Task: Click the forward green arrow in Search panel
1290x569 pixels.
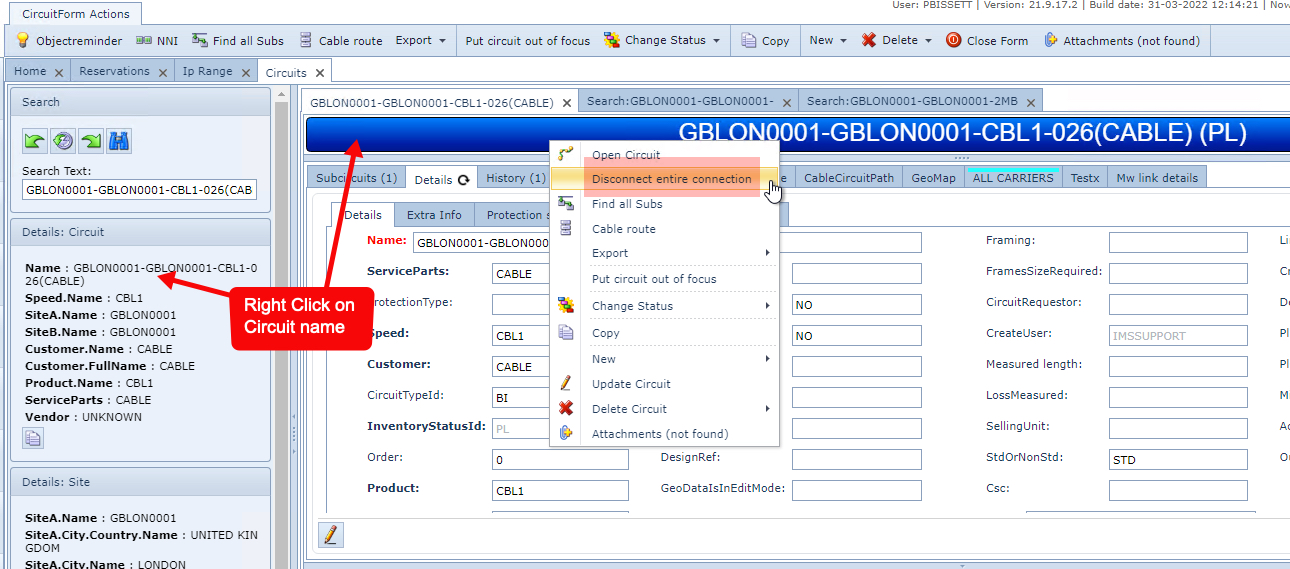Action: (91, 142)
